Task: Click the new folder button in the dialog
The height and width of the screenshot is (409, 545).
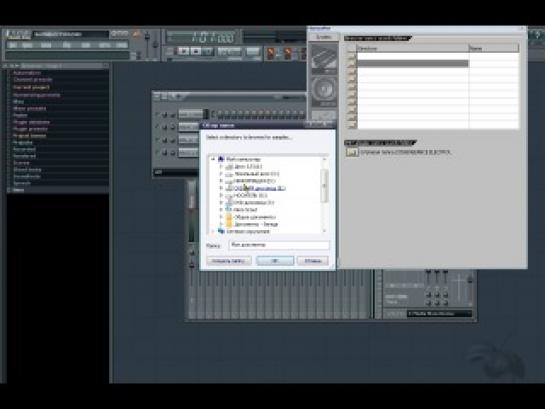Action: (229, 261)
